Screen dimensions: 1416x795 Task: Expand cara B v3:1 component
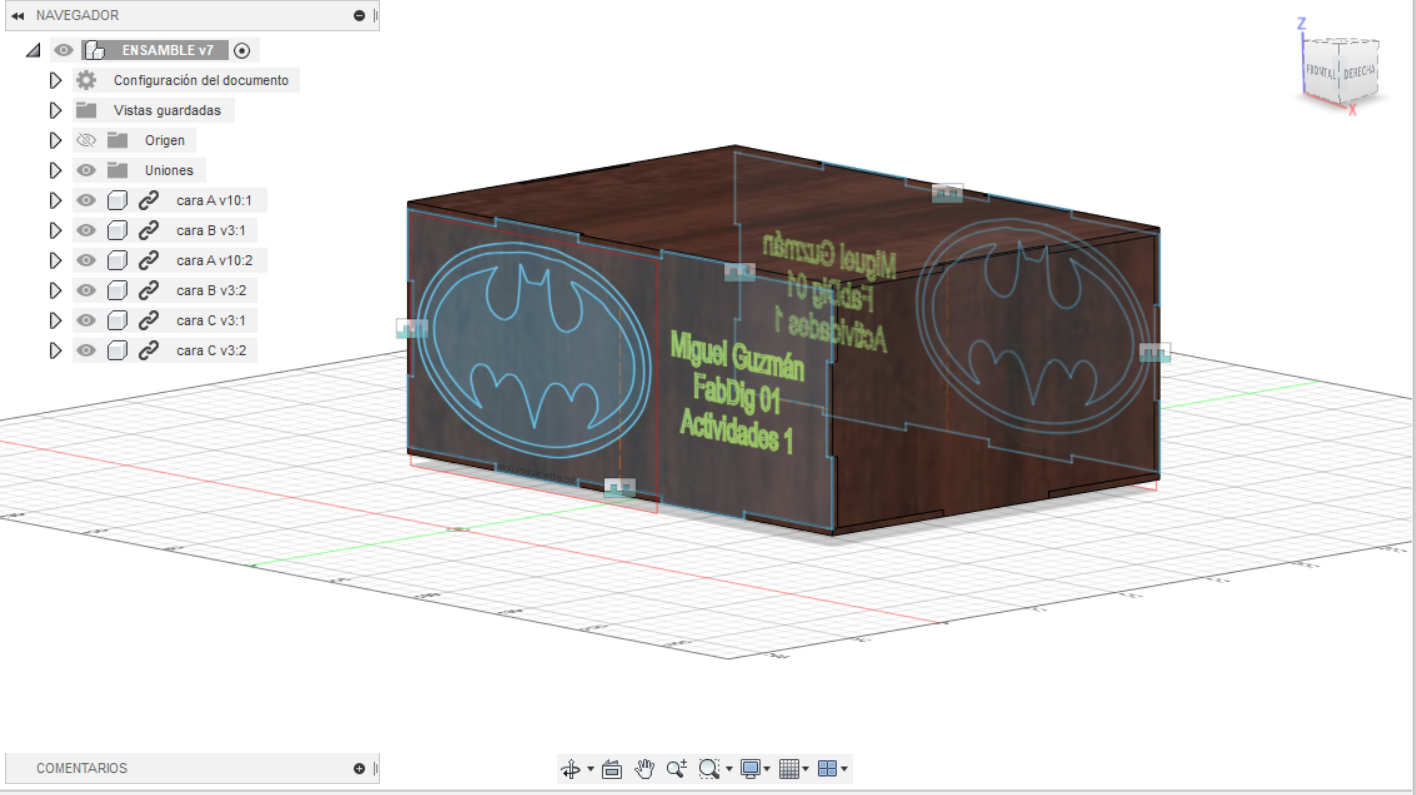56,230
